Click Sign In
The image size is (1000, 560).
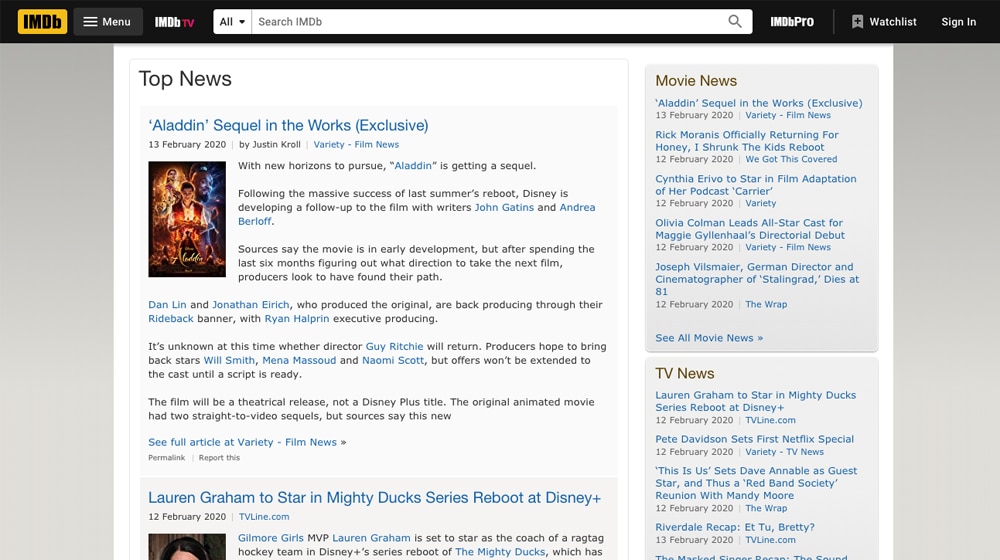pyautogui.click(x=959, y=22)
